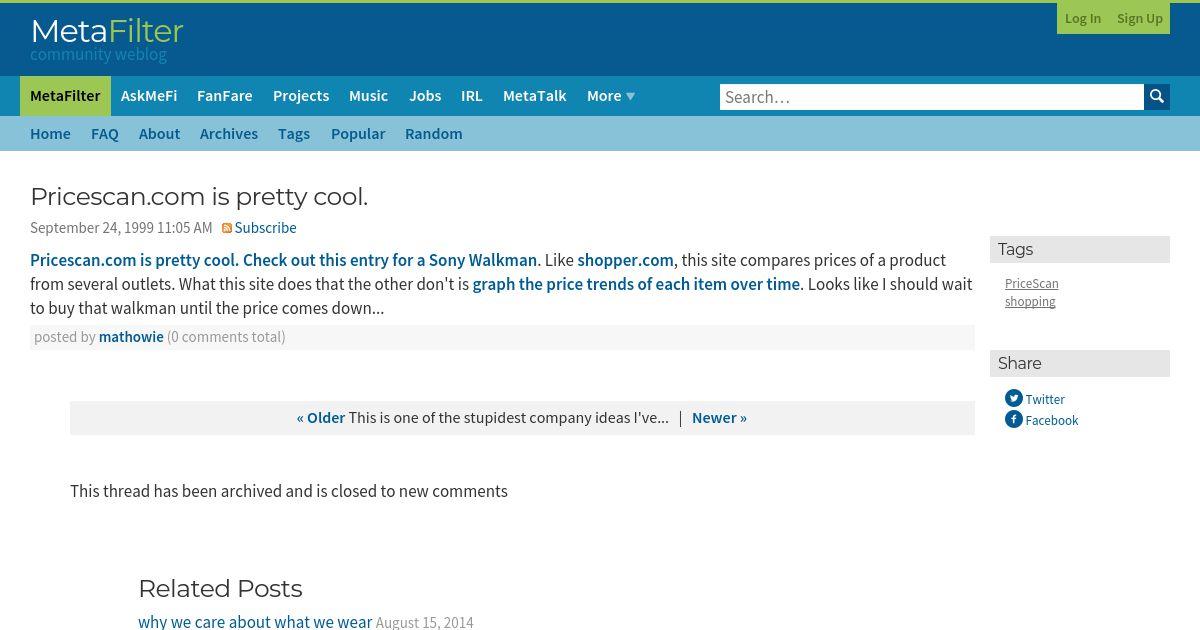Open the graph price trends link
Screen dimensions: 1200x630
tap(636, 284)
